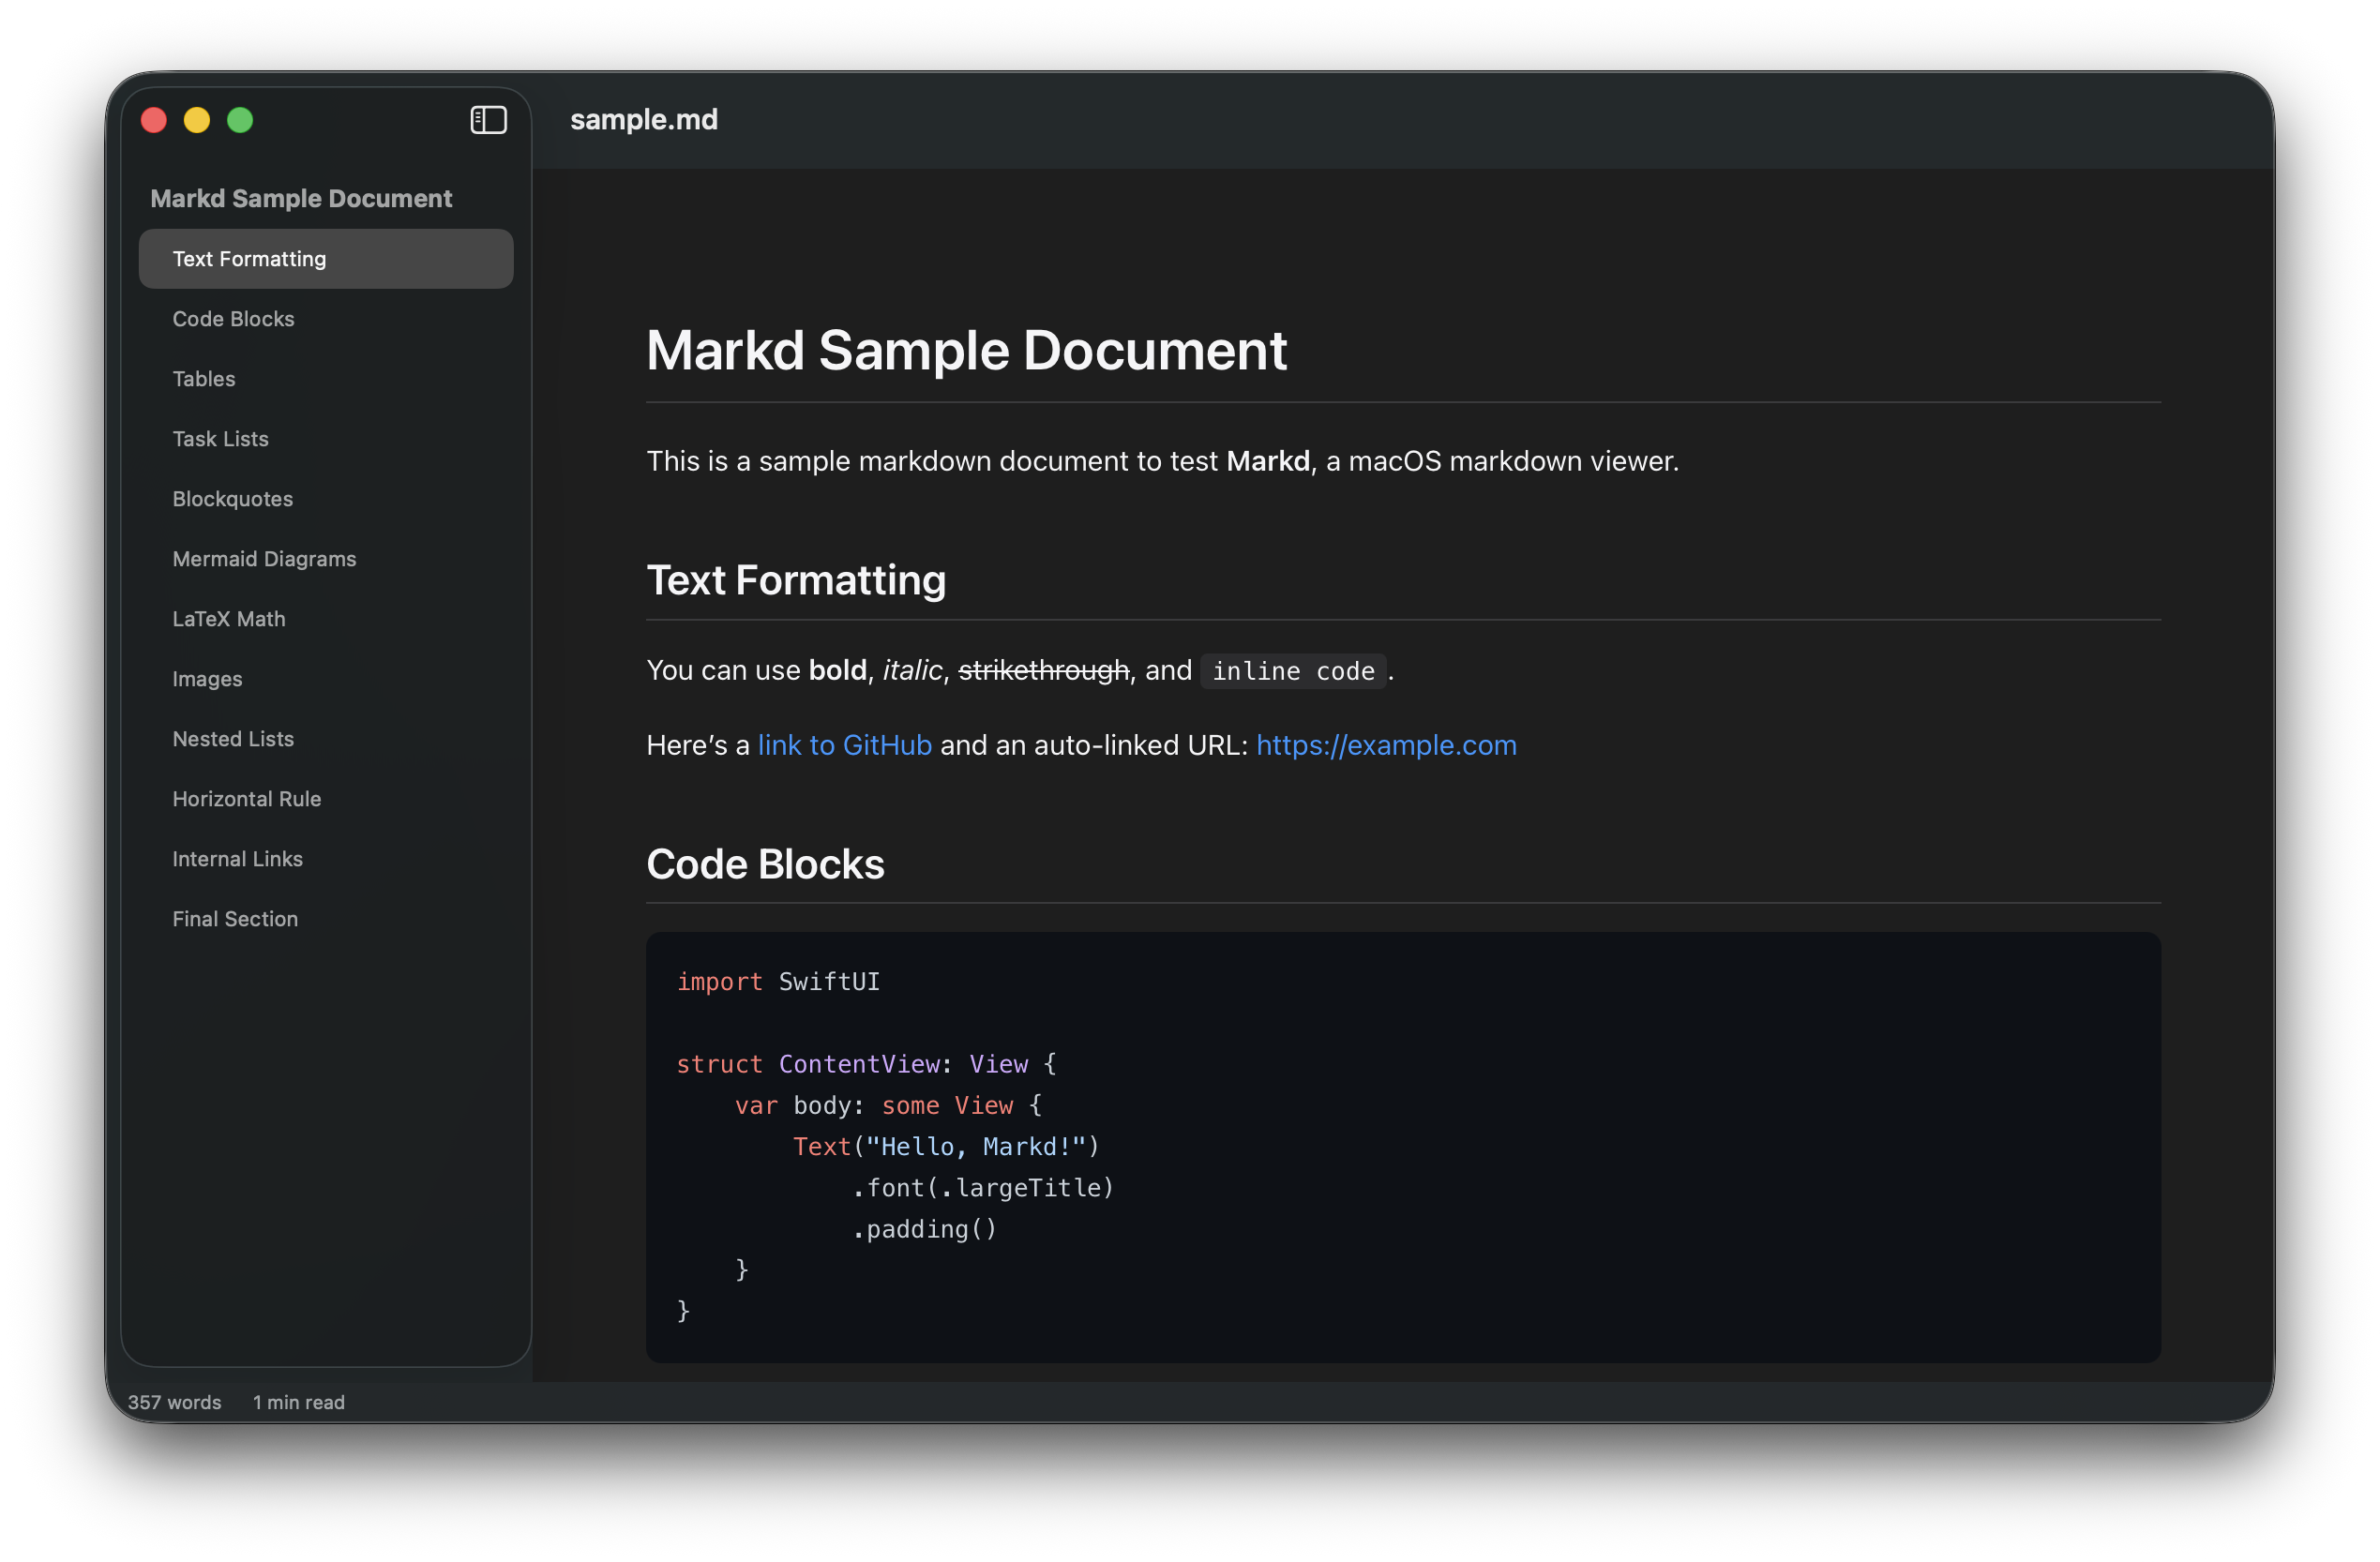
Task: Select Images from the sidebar
Action: click(x=207, y=678)
